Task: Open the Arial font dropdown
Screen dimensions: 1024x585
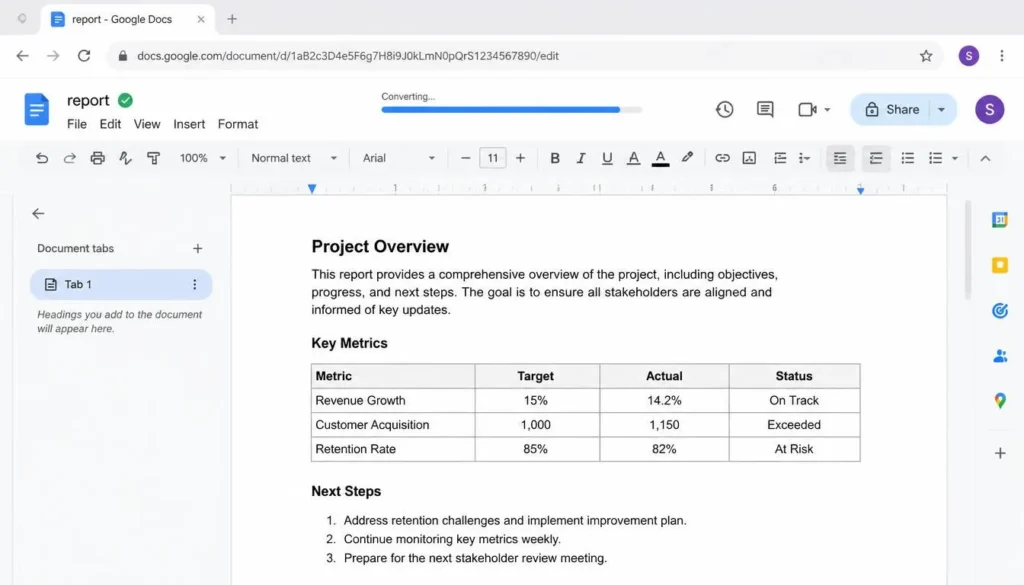Action: coord(398,158)
